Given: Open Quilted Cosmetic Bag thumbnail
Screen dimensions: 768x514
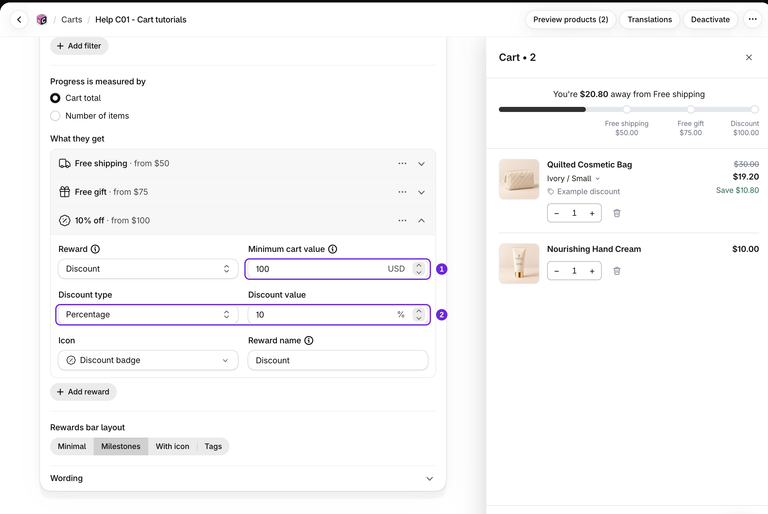Looking at the screenshot, I should coord(519,179).
